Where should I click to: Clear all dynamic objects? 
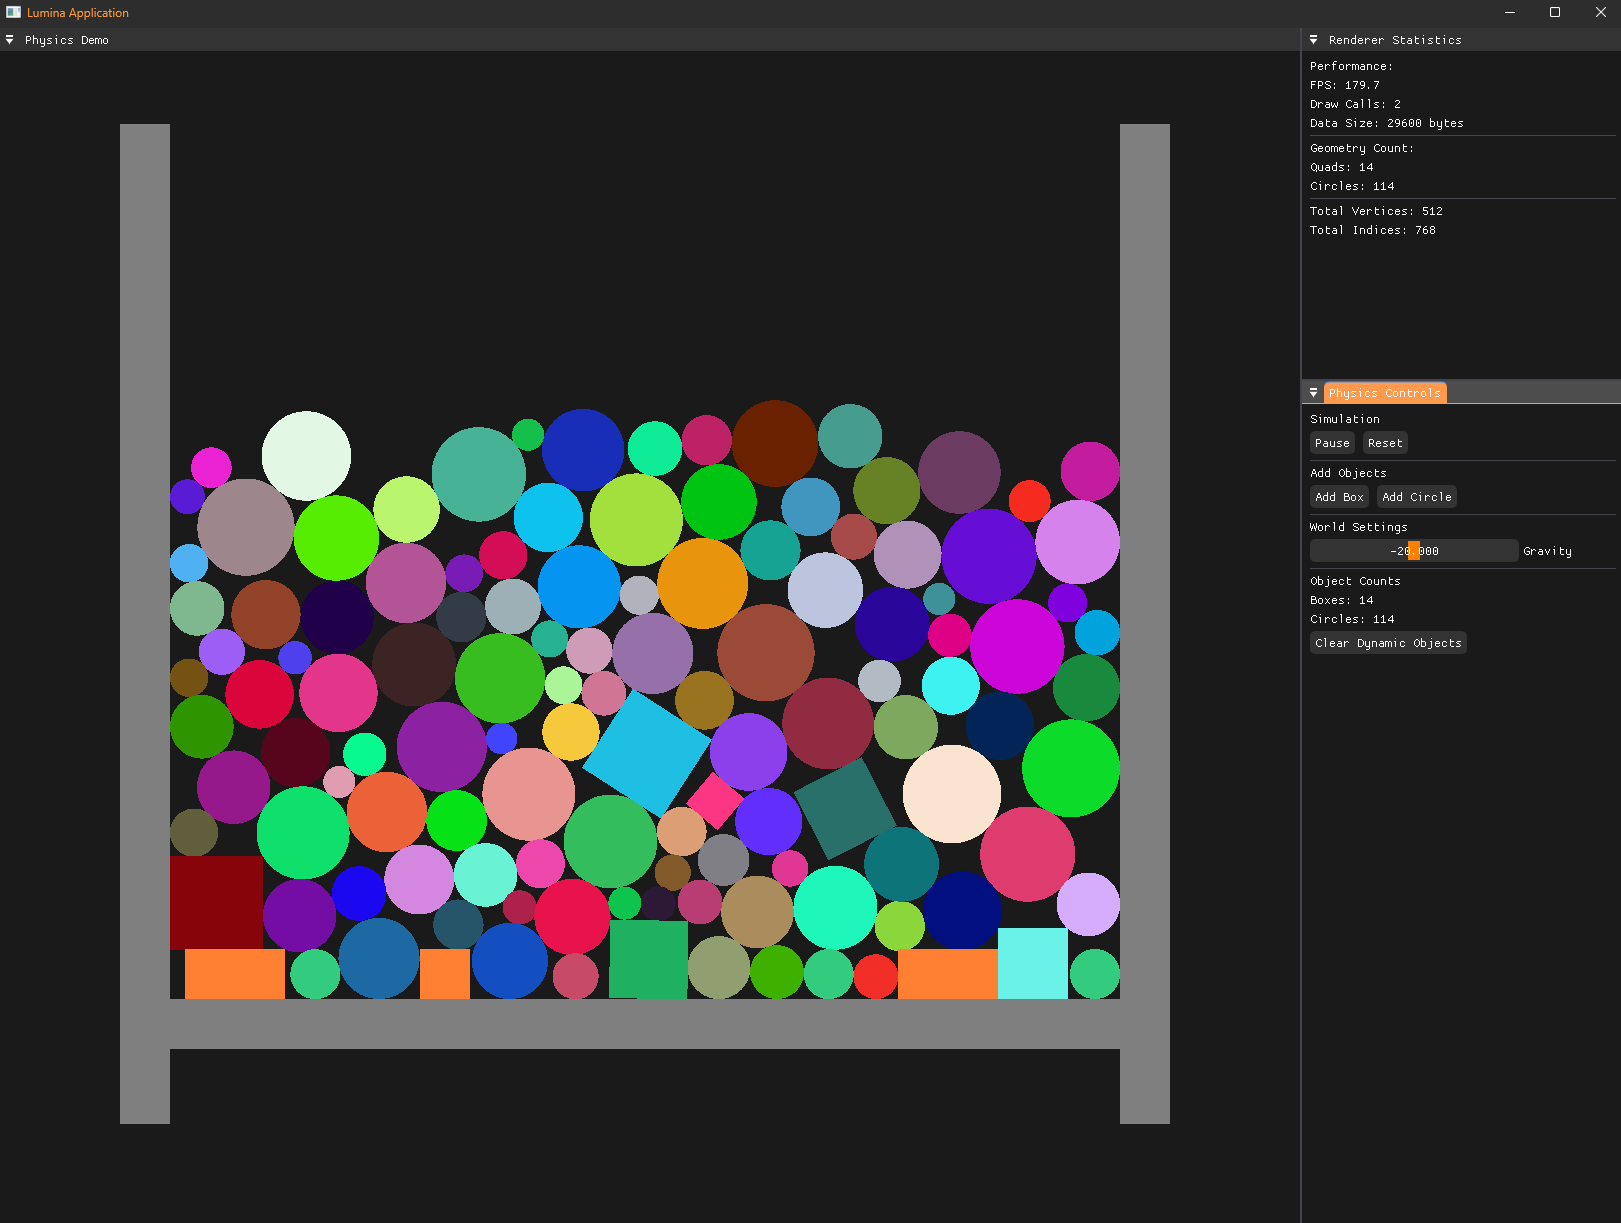pyautogui.click(x=1388, y=643)
